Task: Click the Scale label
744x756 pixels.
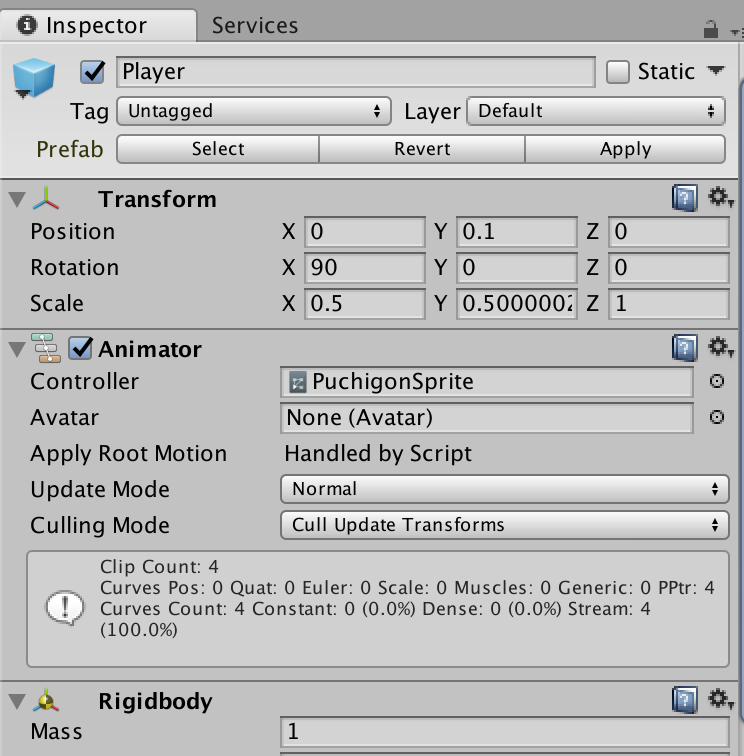Action: (57, 304)
